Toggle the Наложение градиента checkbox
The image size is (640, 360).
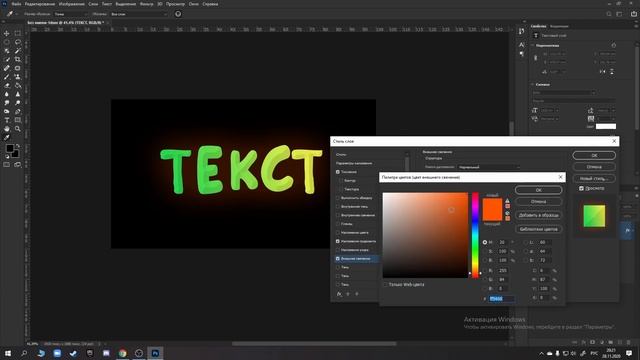coord(338,241)
